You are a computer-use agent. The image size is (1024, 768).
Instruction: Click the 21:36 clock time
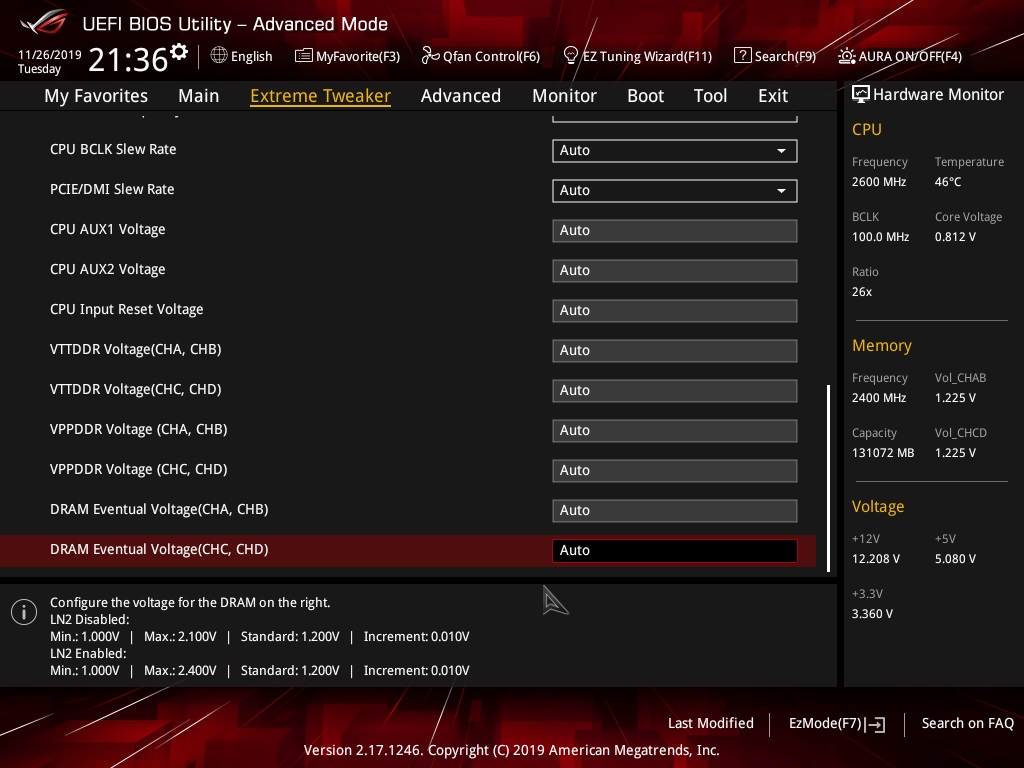[x=128, y=59]
